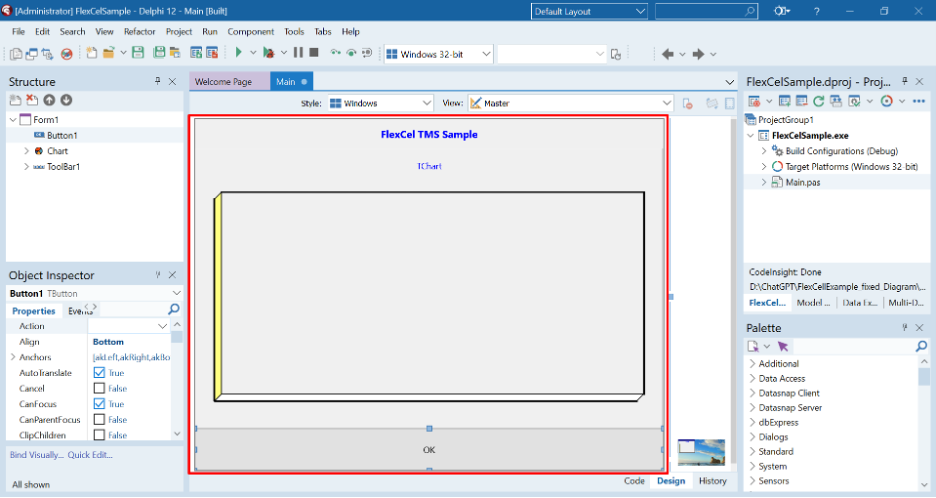936x498 pixels.
Task: Click the Quick Edit... link
Action: click(90, 454)
